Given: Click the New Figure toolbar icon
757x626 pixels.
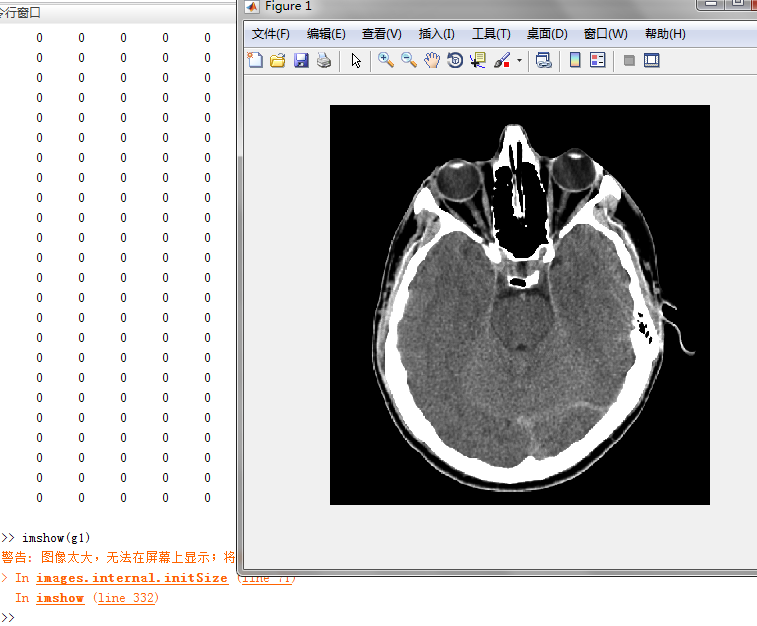Looking at the screenshot, I should (x=255, y=60).
